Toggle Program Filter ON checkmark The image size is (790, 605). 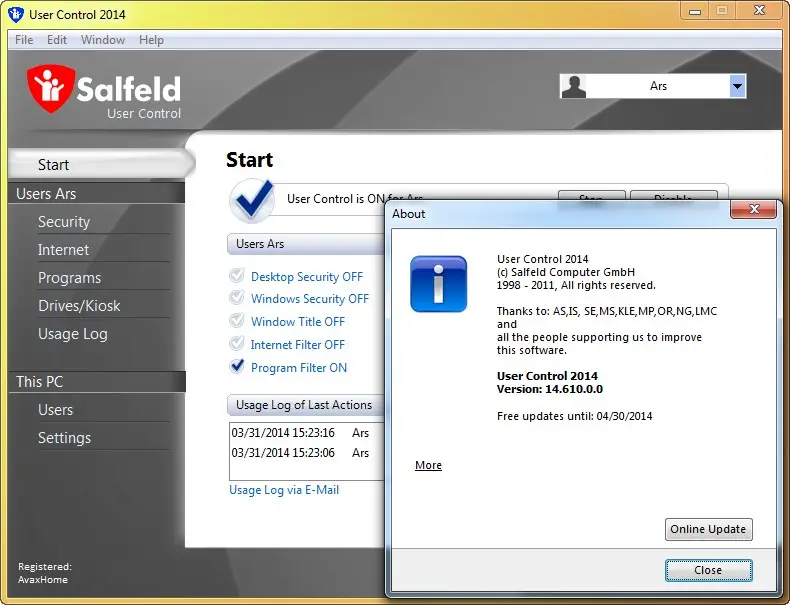click(x=237, y=366)
